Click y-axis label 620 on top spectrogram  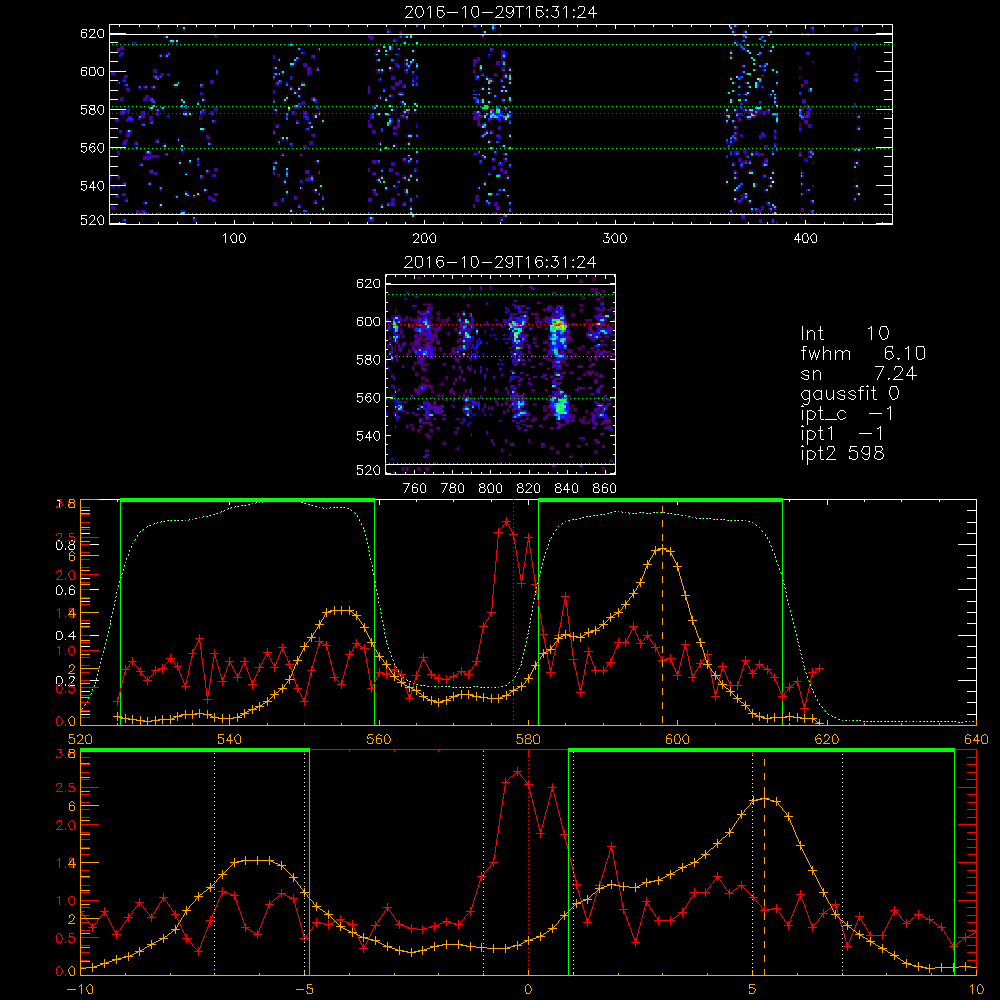92,33
